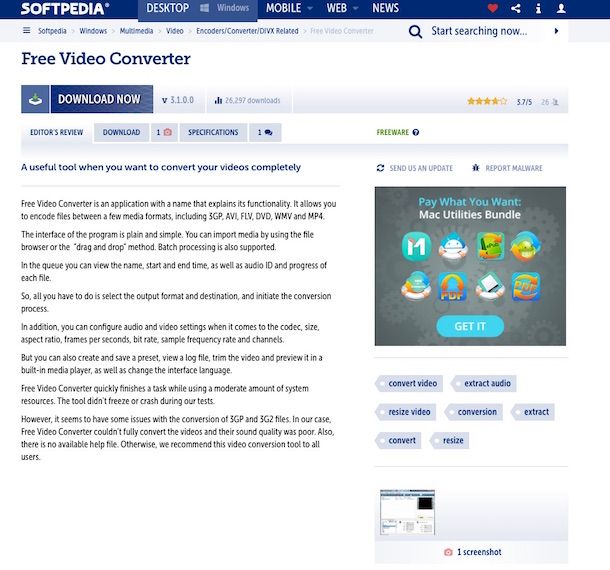Click the camera icon beside 1 screenshot
Viewport: 610px width, 570px height.
448,552
